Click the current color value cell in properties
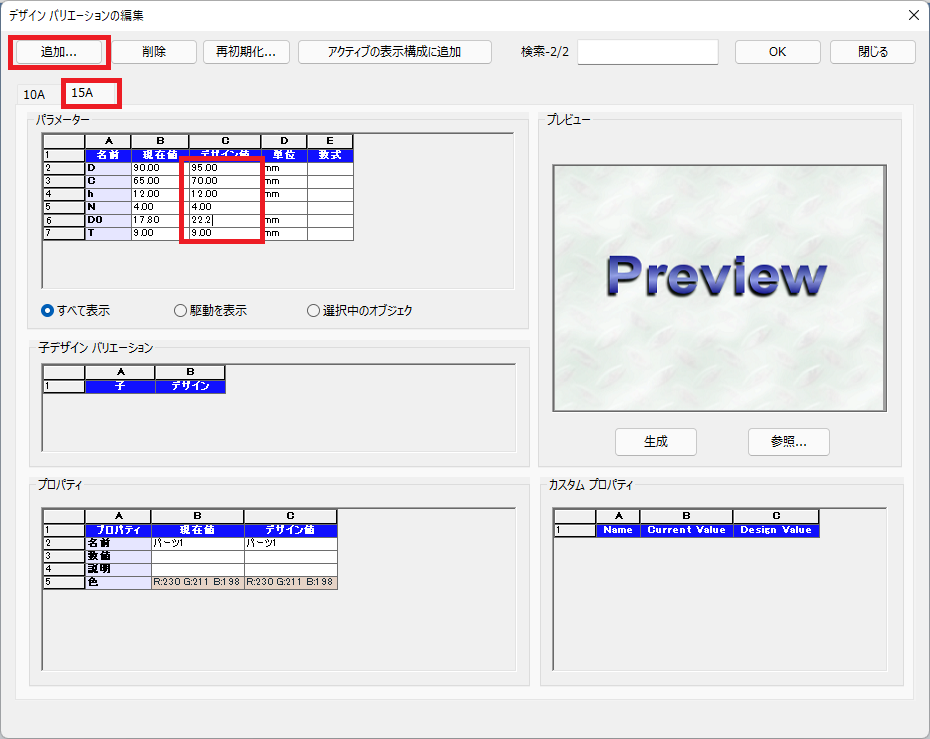This screenshot has height=739, width=930. click(197, 582)
